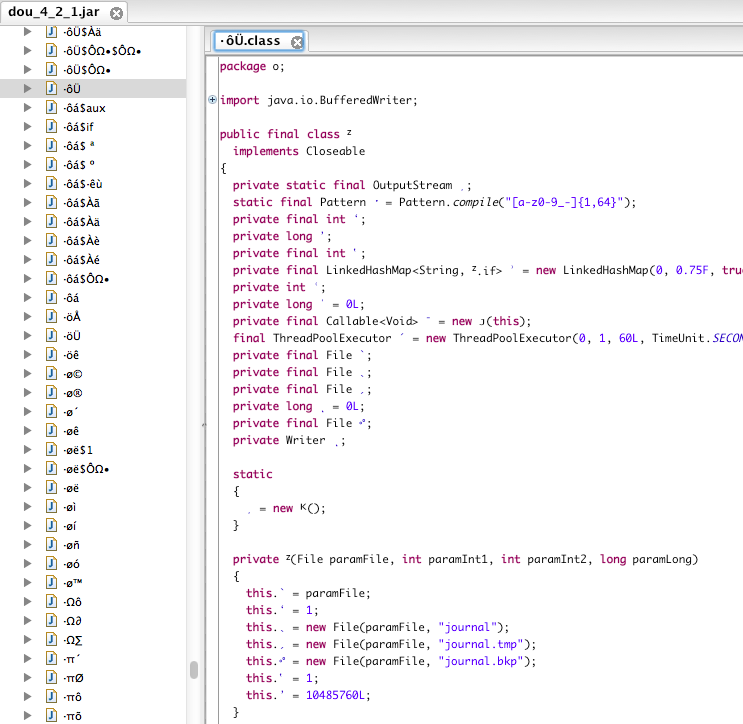The width and height of the screenshot is (743, 724).
Task: Click 'public final class' declaration text
Action: [x=280, y=134]
